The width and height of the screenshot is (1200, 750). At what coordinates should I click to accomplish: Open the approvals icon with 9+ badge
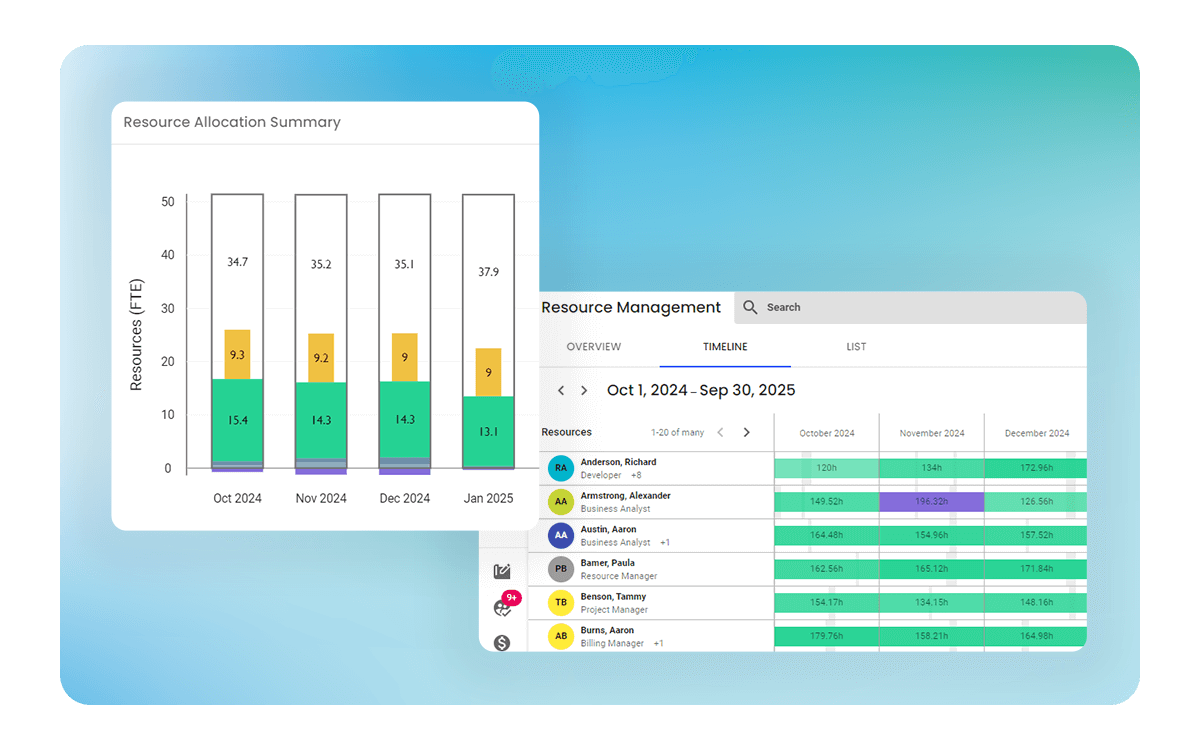point(503,607)
